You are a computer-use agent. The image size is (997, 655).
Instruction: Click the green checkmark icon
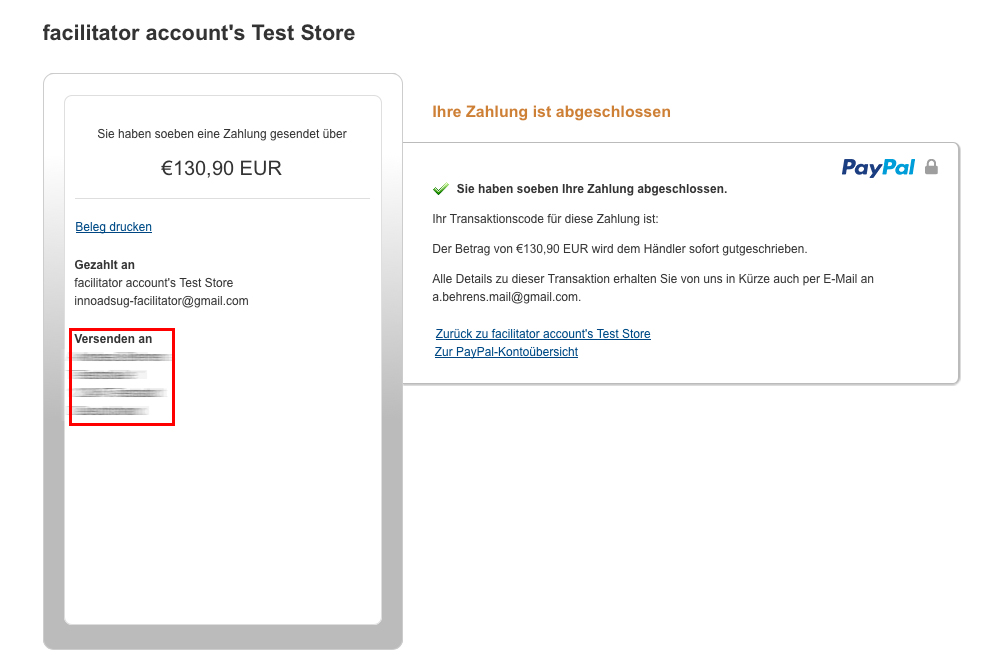coord(440,188)
